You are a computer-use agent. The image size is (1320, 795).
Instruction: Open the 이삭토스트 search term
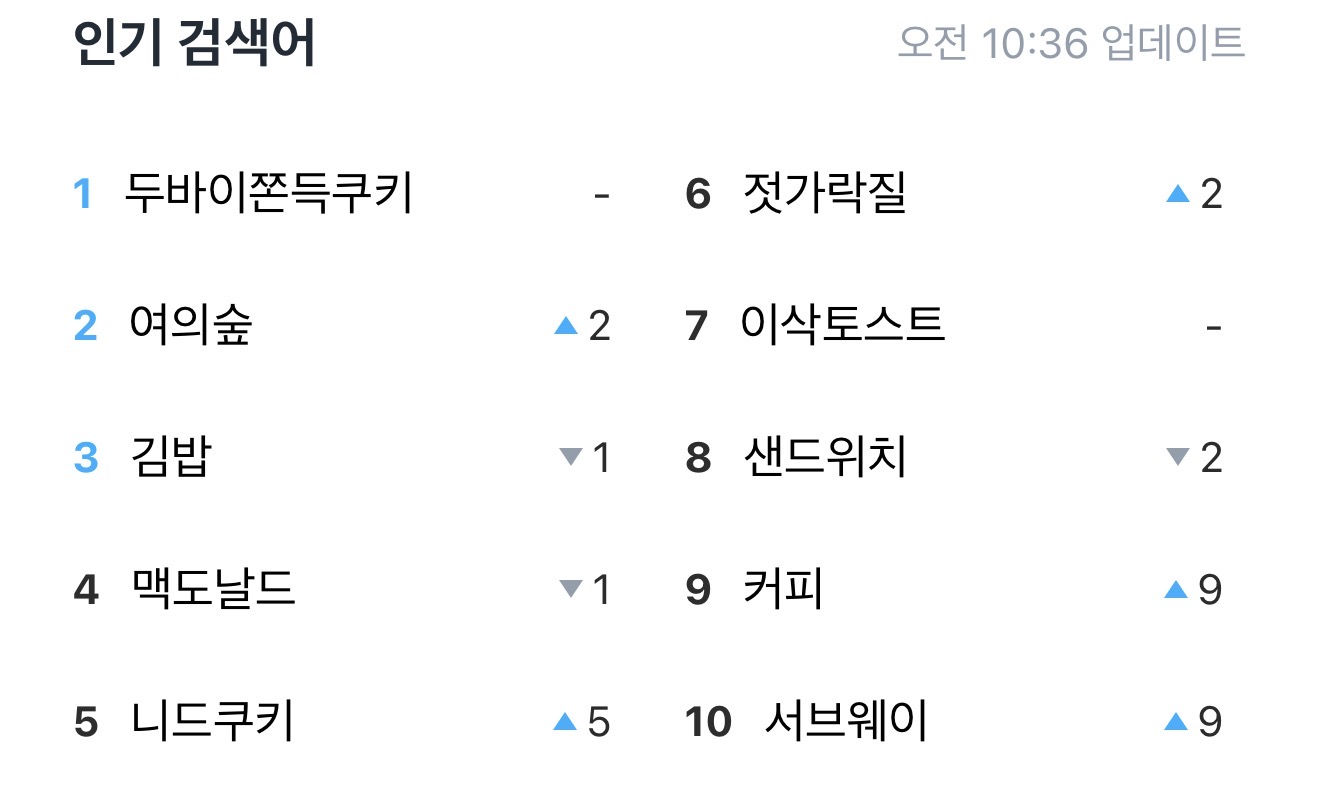click(842, 325)
